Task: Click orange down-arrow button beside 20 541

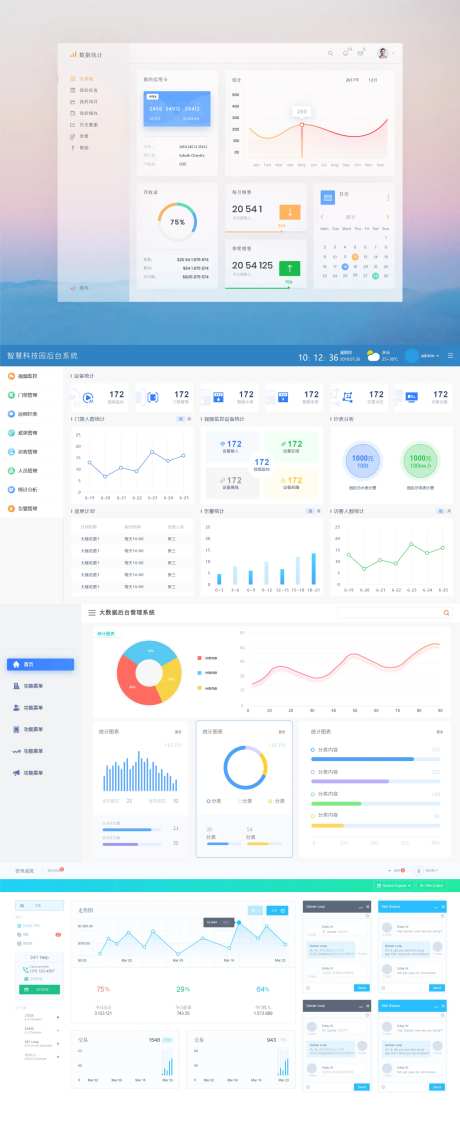Action: [290, 212]
